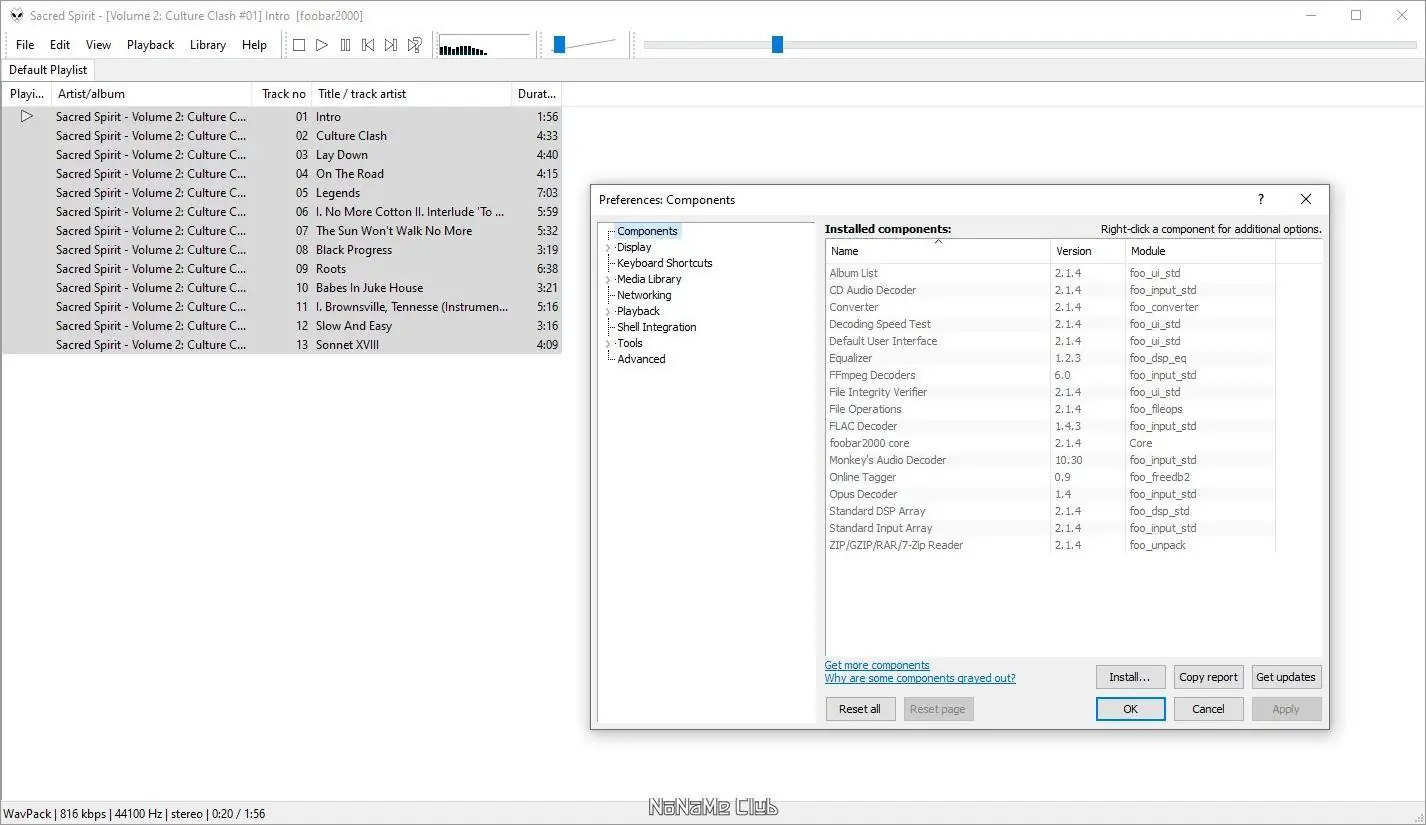Play a random track icon

[x=414, y=45]
